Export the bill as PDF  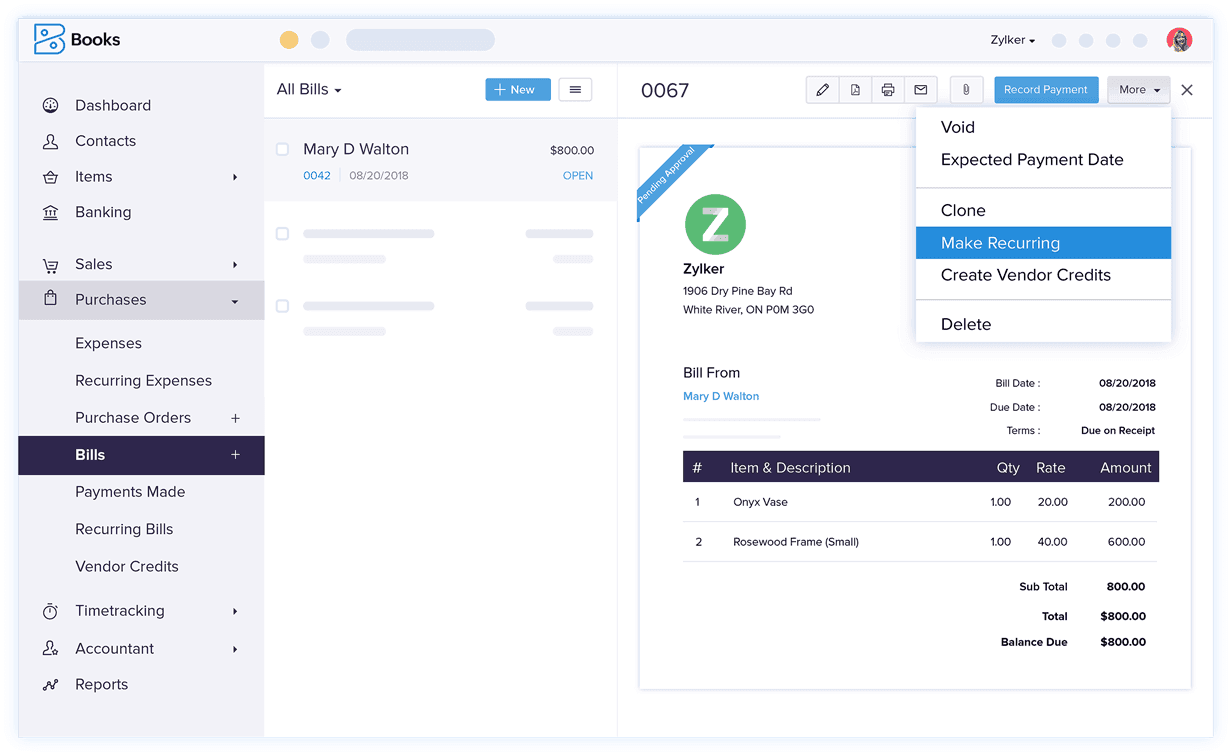(x=855, y=90)
